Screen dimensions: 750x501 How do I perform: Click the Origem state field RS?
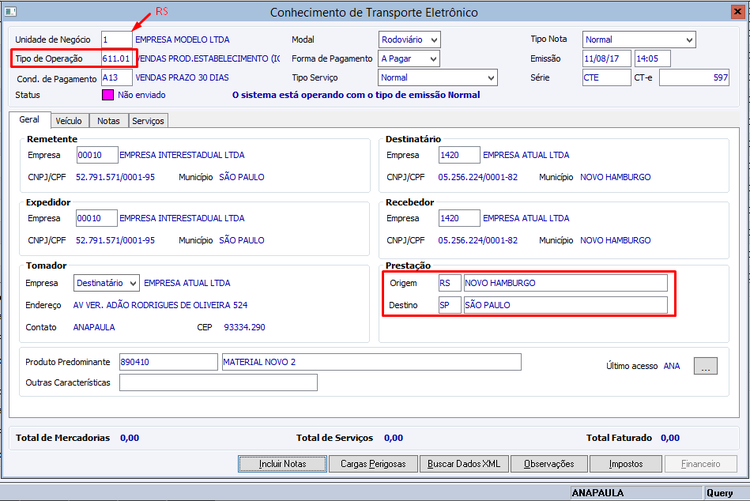tap(450, 283)
